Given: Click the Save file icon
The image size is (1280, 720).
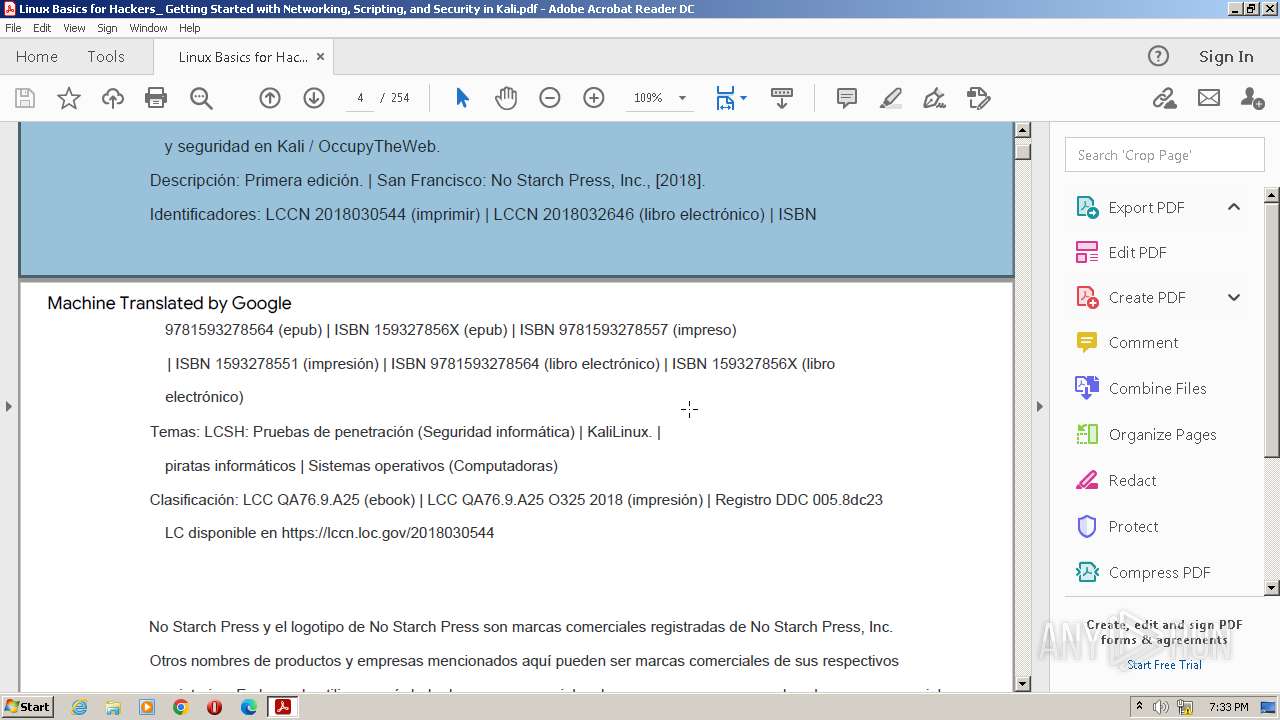Looking at the screenshot, I should (25, 98).
